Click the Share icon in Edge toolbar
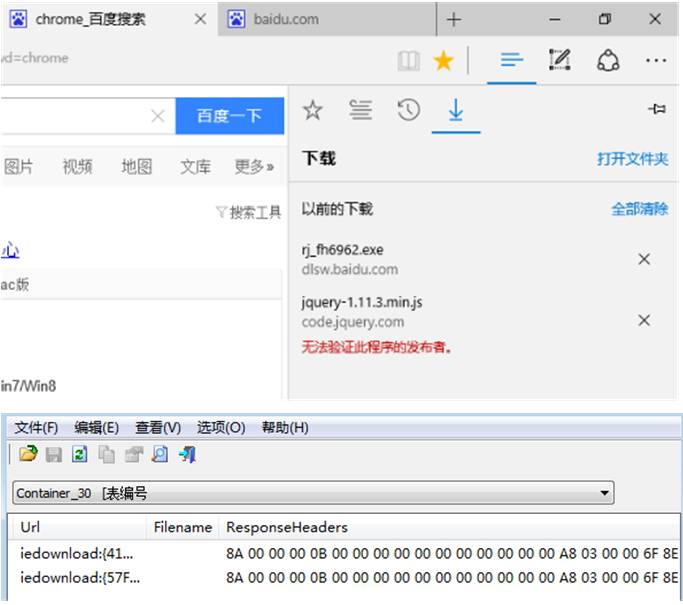This screenshot has height=605, width=683. [608, 60]
